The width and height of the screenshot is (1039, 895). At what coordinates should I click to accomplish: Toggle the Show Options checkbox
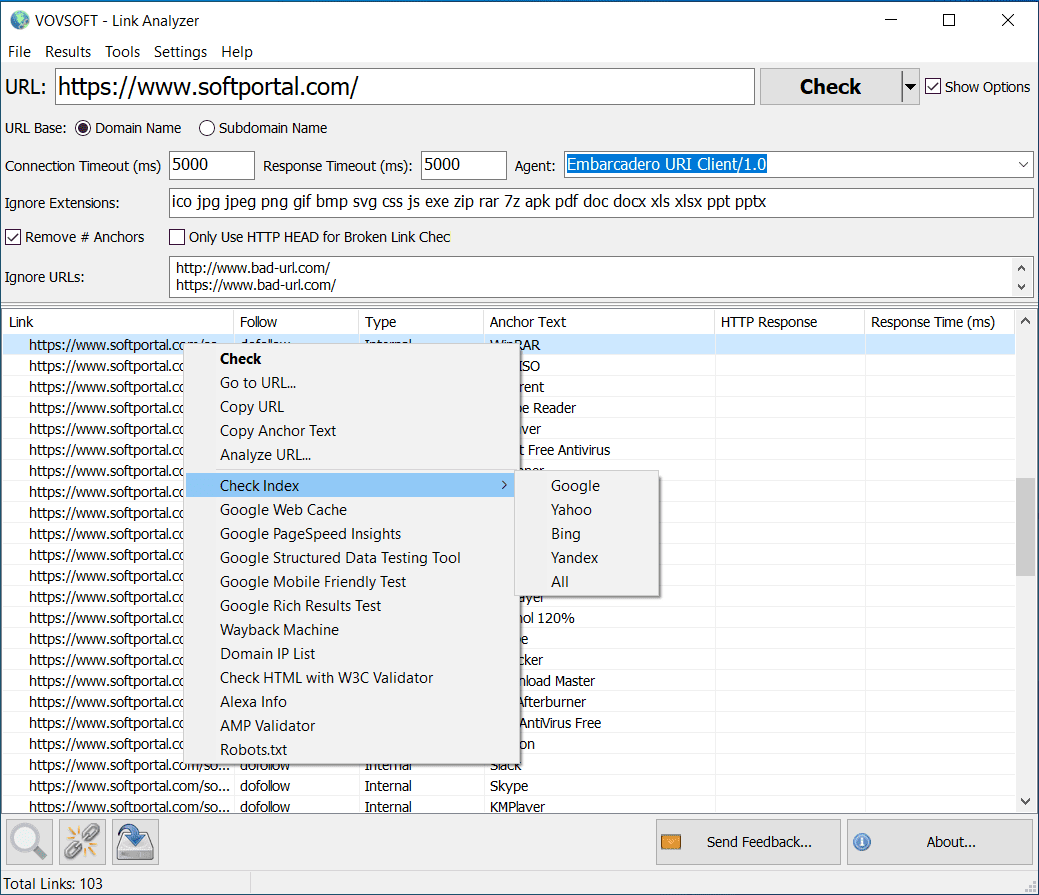coord(933,86)
